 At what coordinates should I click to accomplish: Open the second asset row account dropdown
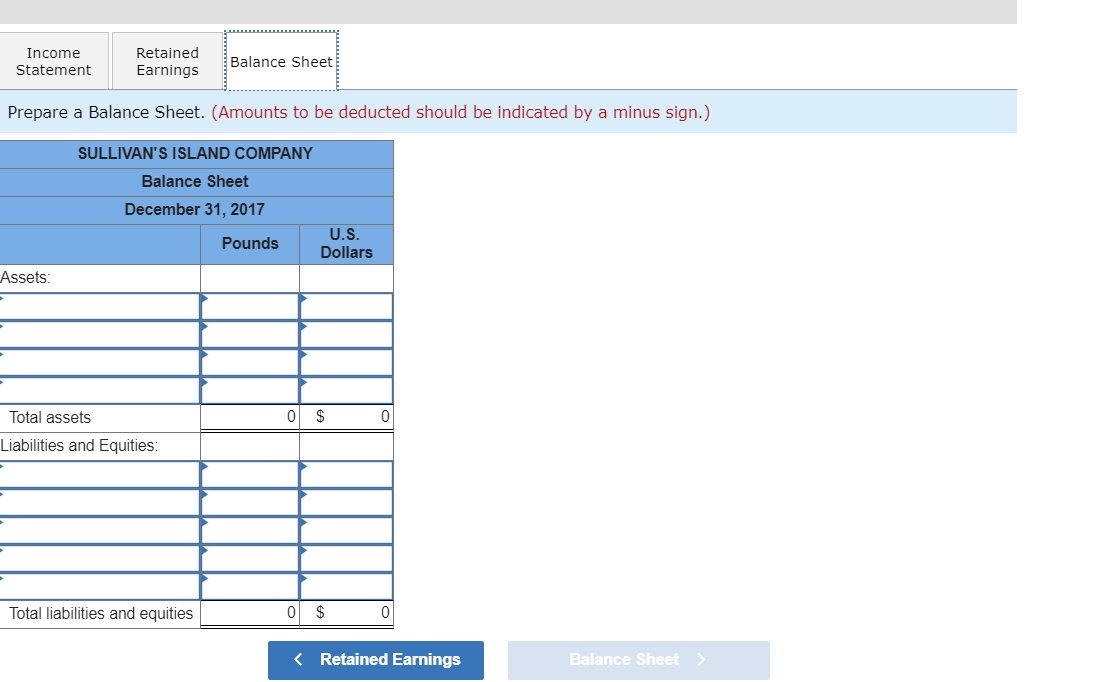pos(100,335)
